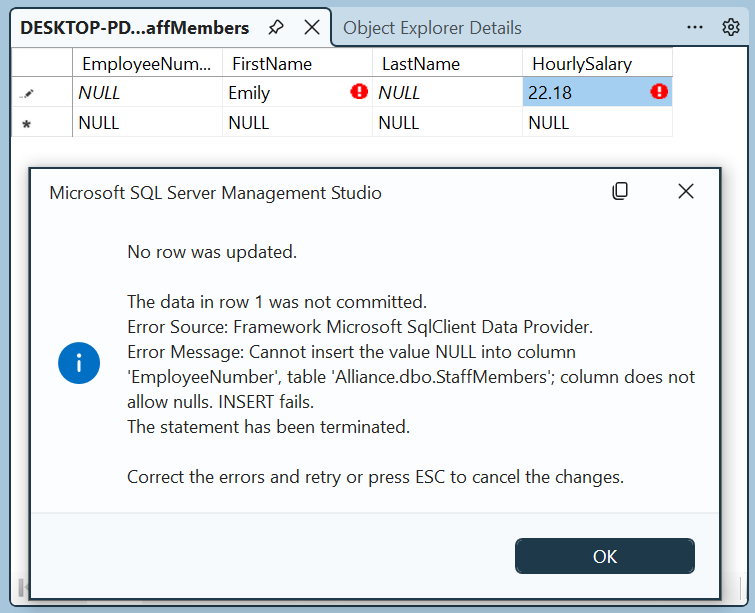Image resolution: width=755 pixels, height=613 pixels.
Task: Close the Management Studio error dialog
Action: coord(686,191)
